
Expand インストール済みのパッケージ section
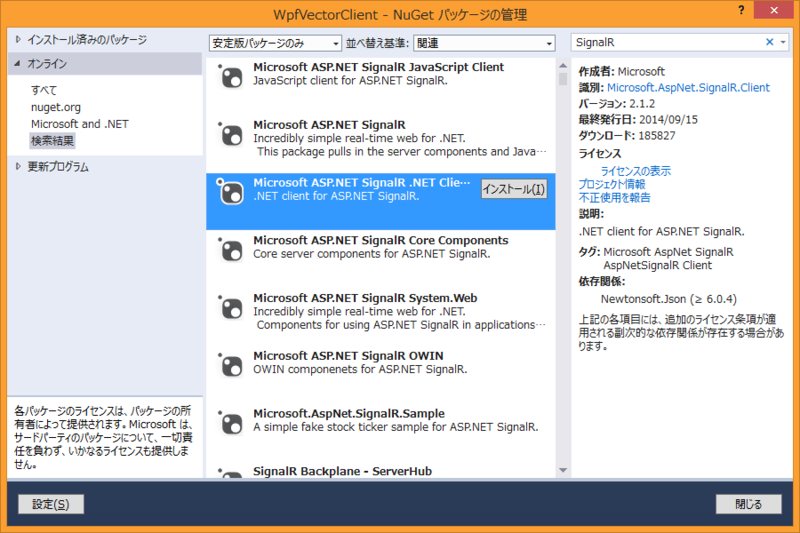18,39
